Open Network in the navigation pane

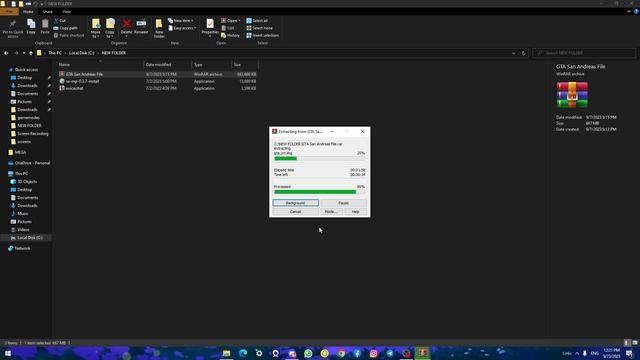click(22, 248)
